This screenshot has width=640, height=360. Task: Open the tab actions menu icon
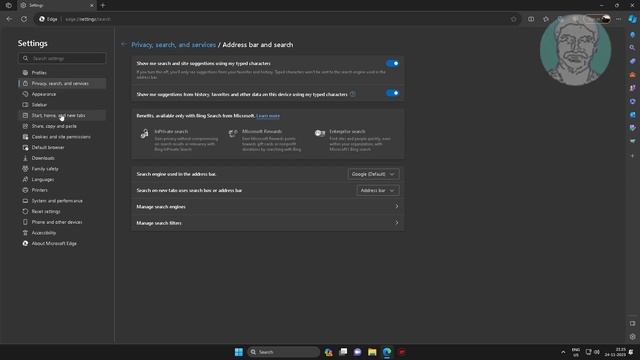[9, 5]
